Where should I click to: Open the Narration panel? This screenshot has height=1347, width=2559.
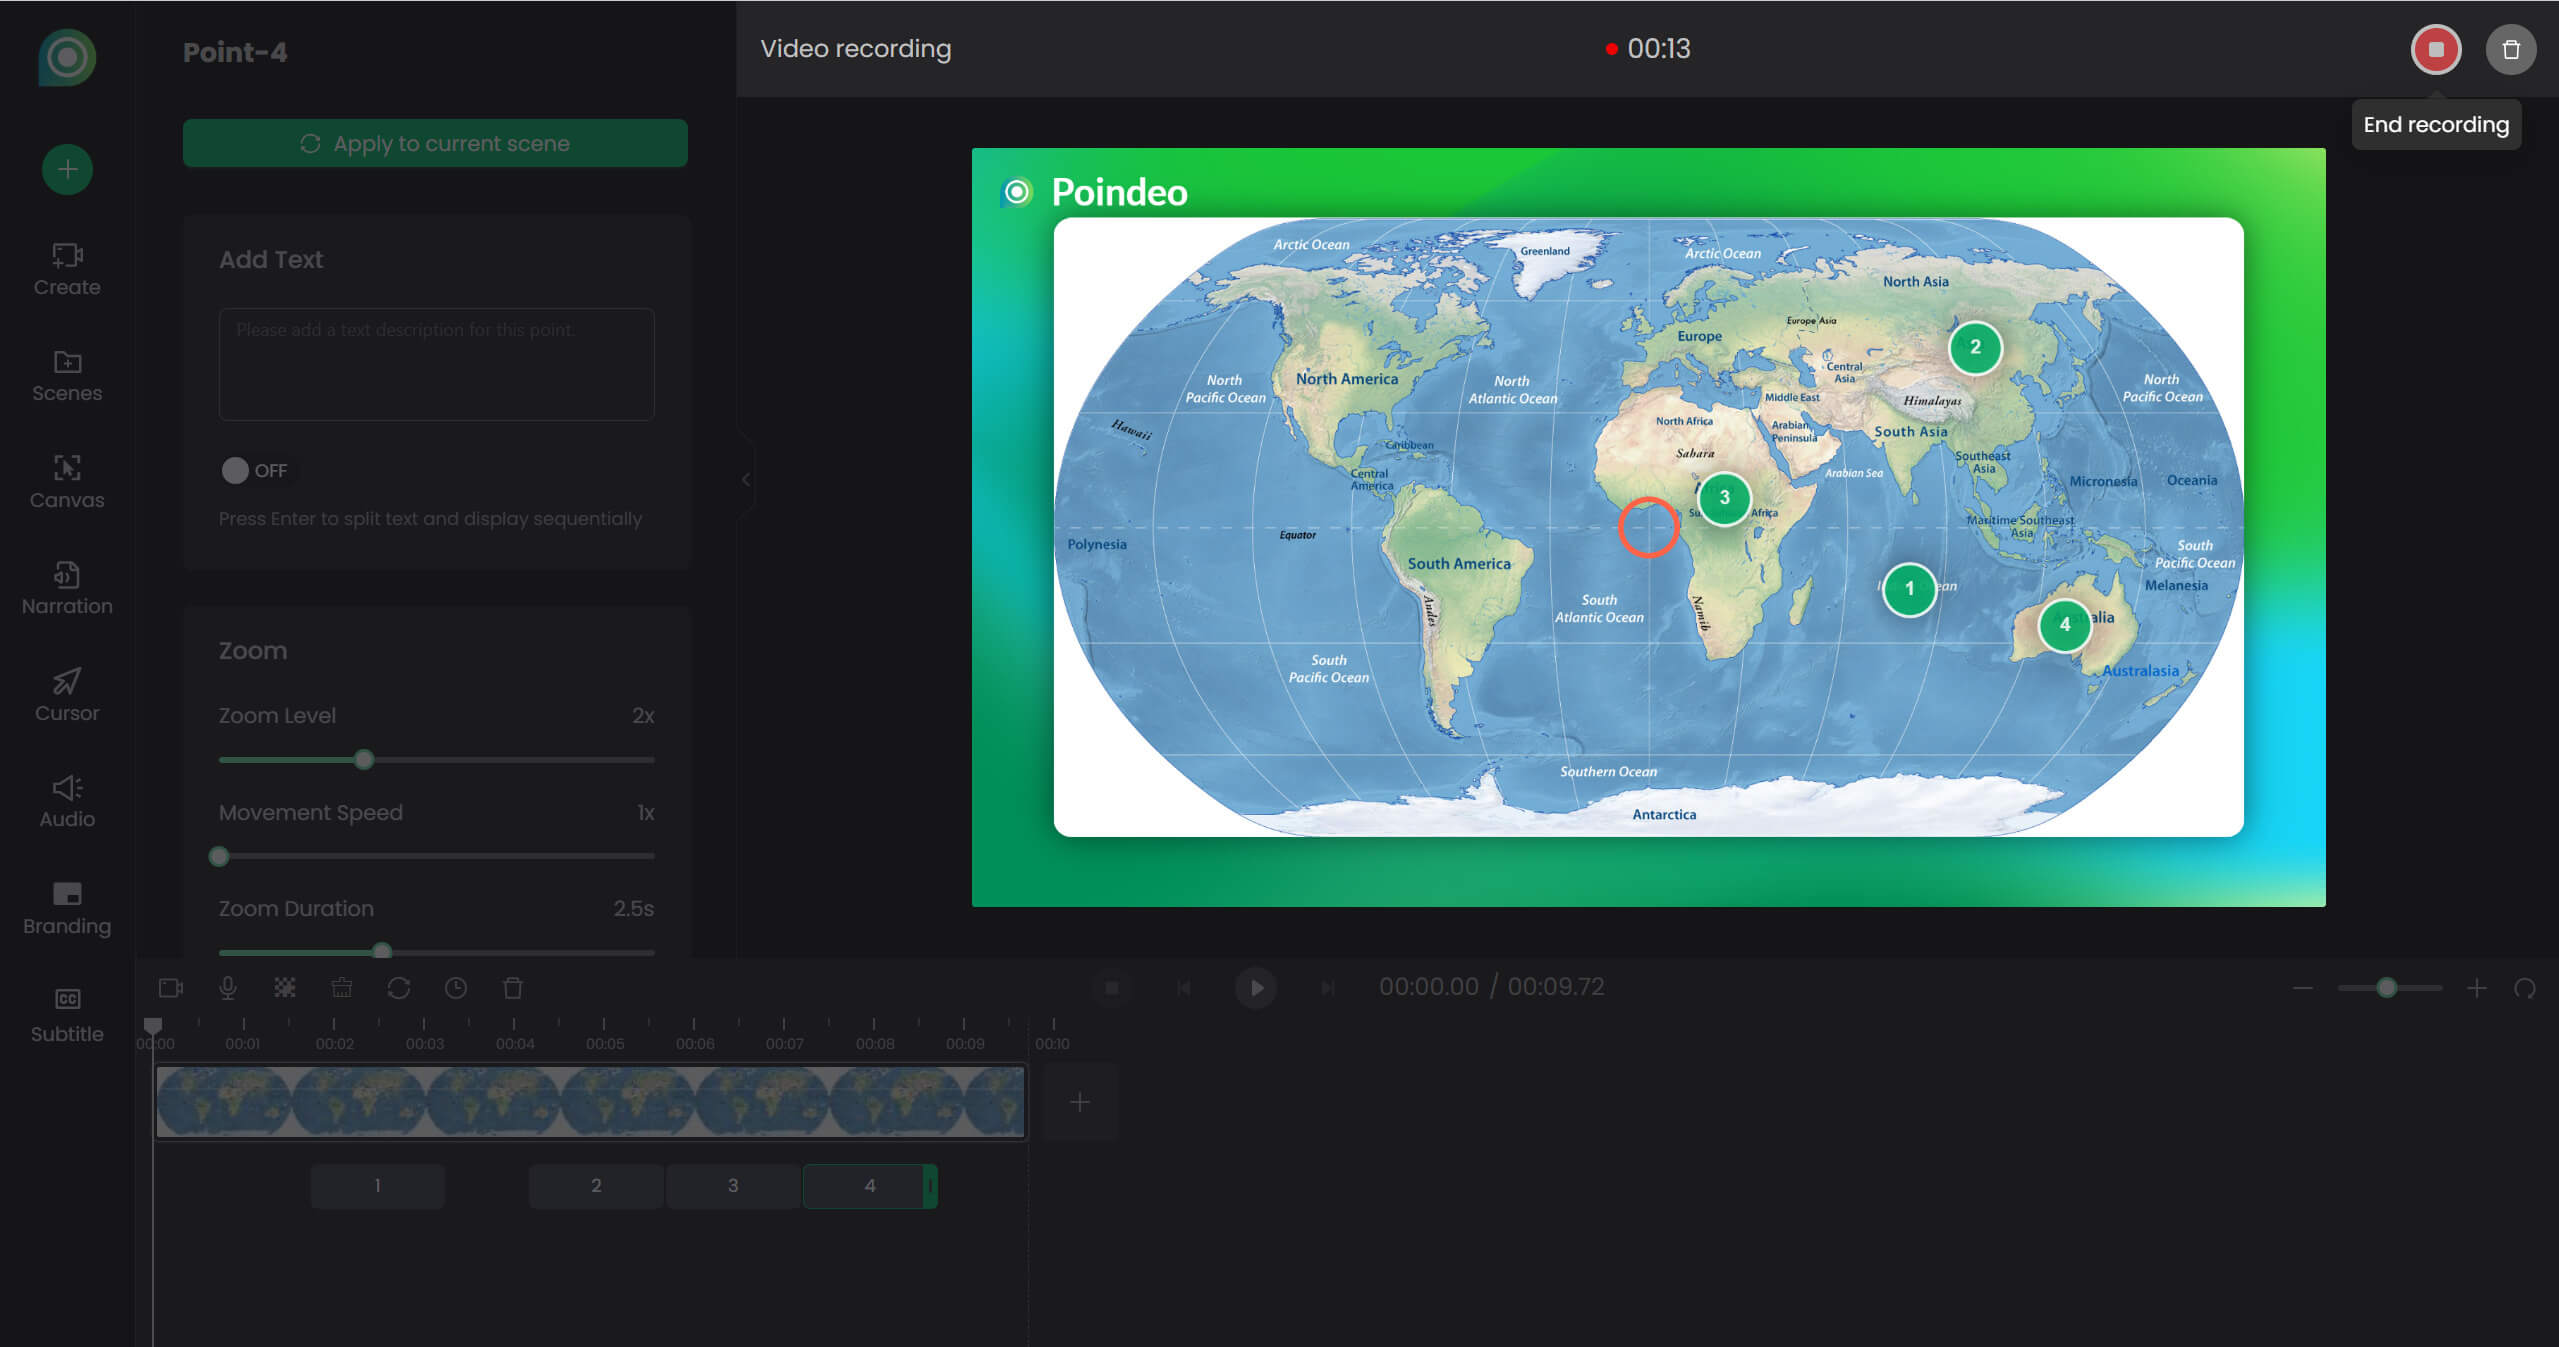pos(67,588)
